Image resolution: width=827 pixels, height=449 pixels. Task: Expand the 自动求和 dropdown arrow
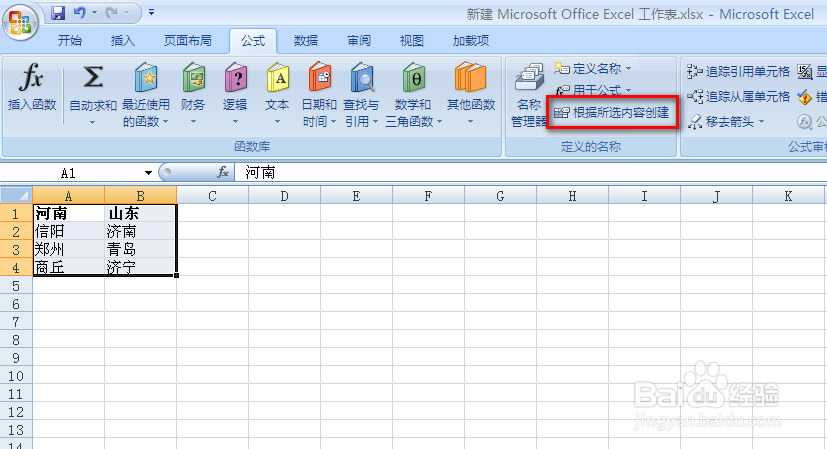(92, 122)
